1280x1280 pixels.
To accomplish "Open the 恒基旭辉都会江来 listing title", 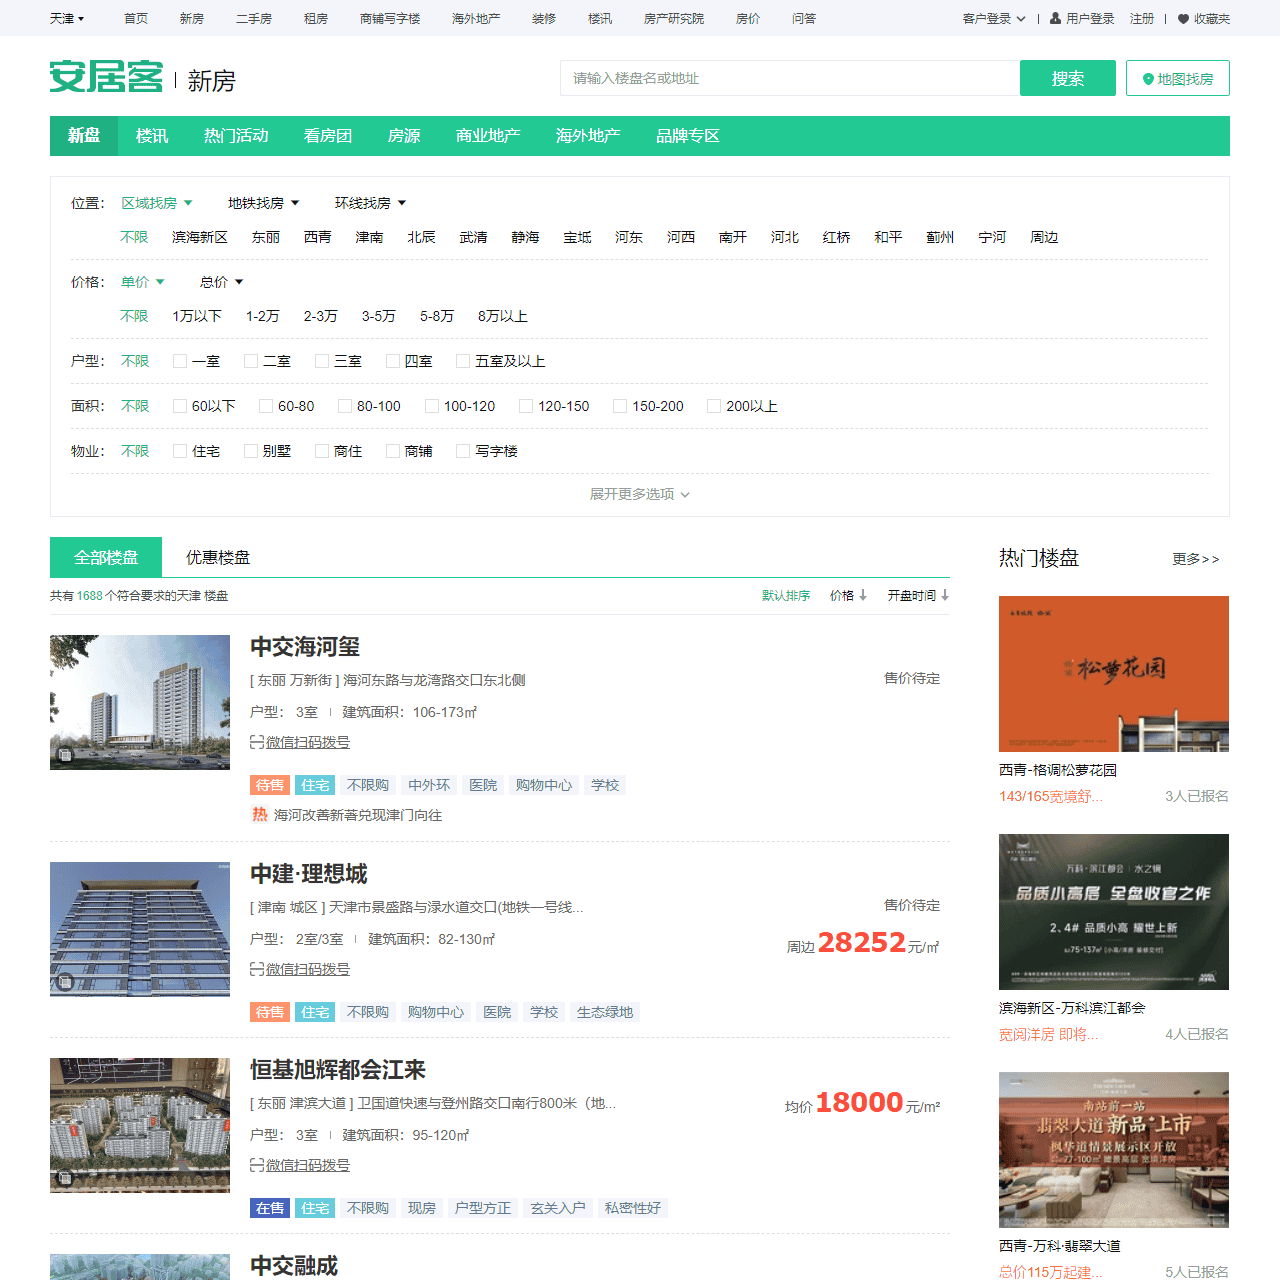I will pyautogui.click(x=338, y=1070).
